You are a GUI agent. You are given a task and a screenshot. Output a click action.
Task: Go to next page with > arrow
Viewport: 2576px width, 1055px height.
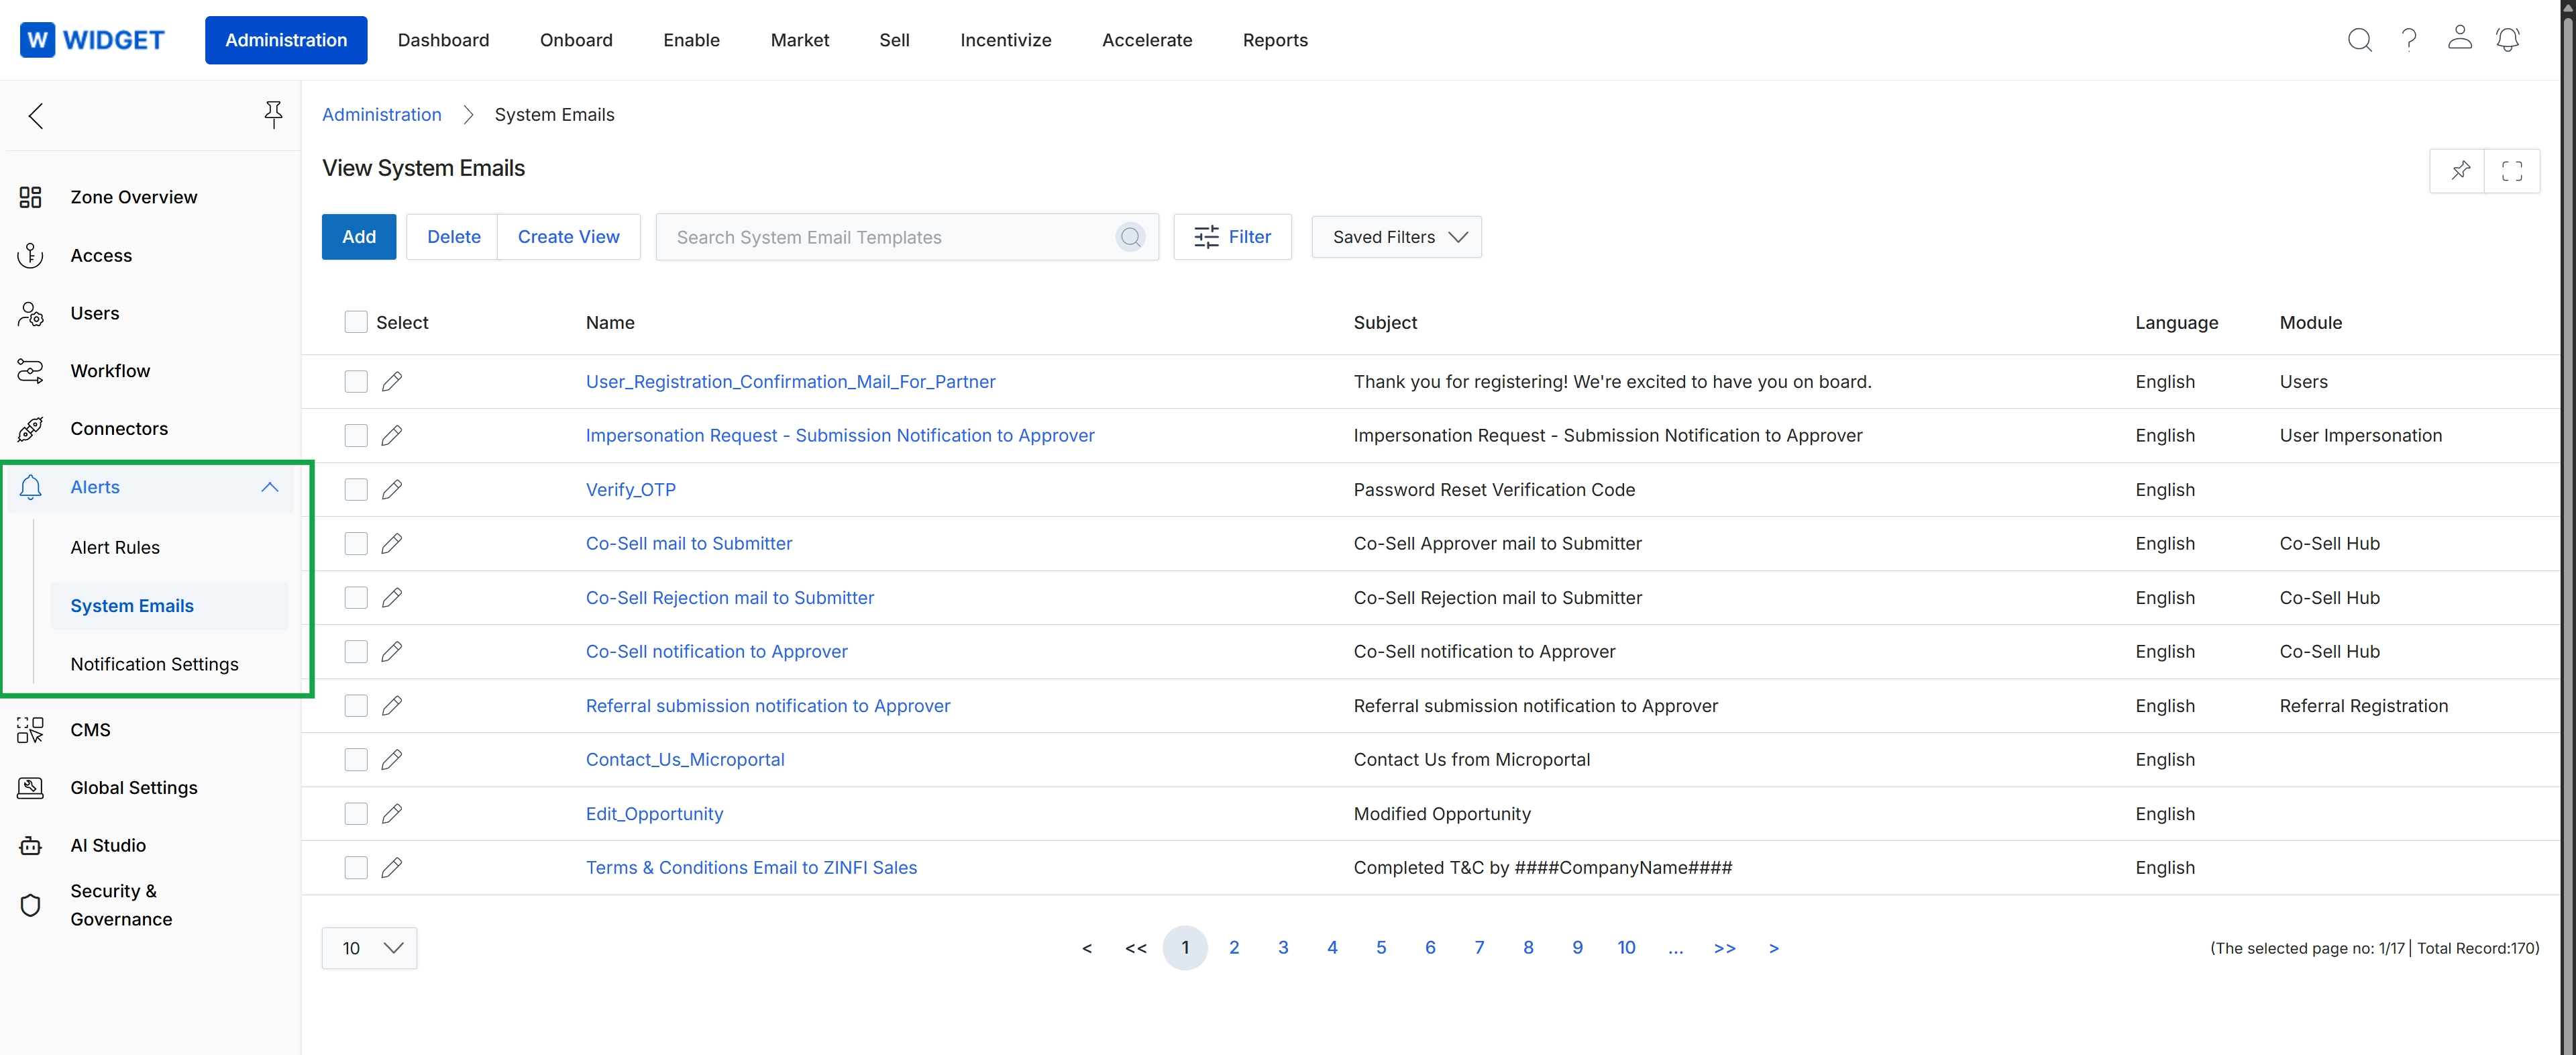pos(1773,948)
